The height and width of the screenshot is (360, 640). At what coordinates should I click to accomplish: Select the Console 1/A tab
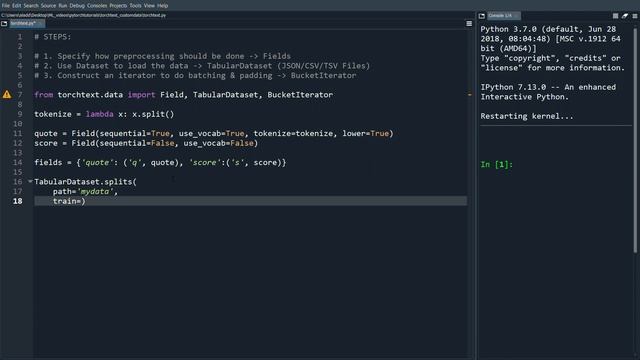[503, 16]
